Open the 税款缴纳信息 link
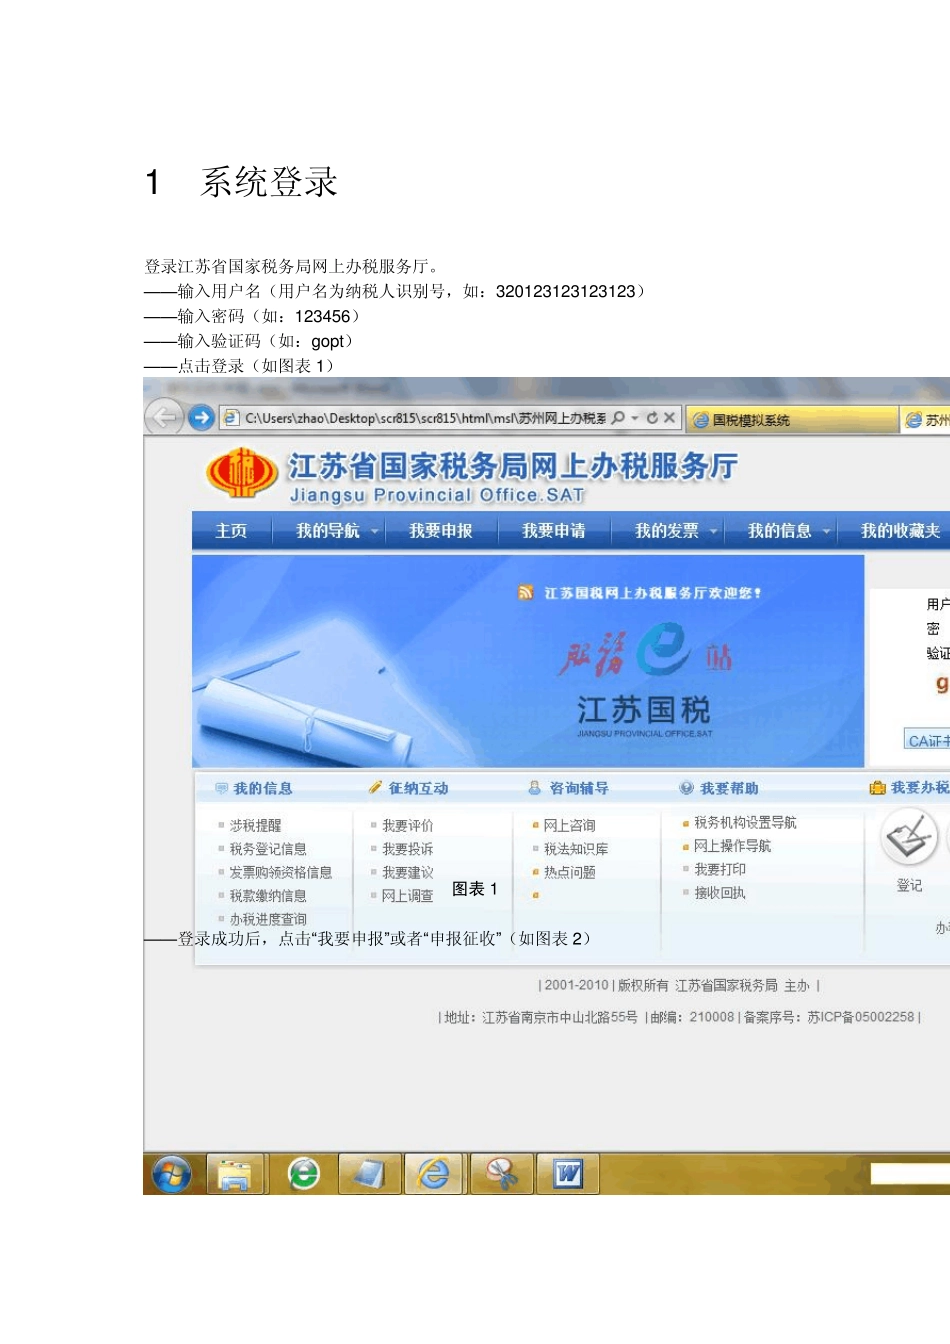The width and height of the screenshot is (950, 1344). 268,896
